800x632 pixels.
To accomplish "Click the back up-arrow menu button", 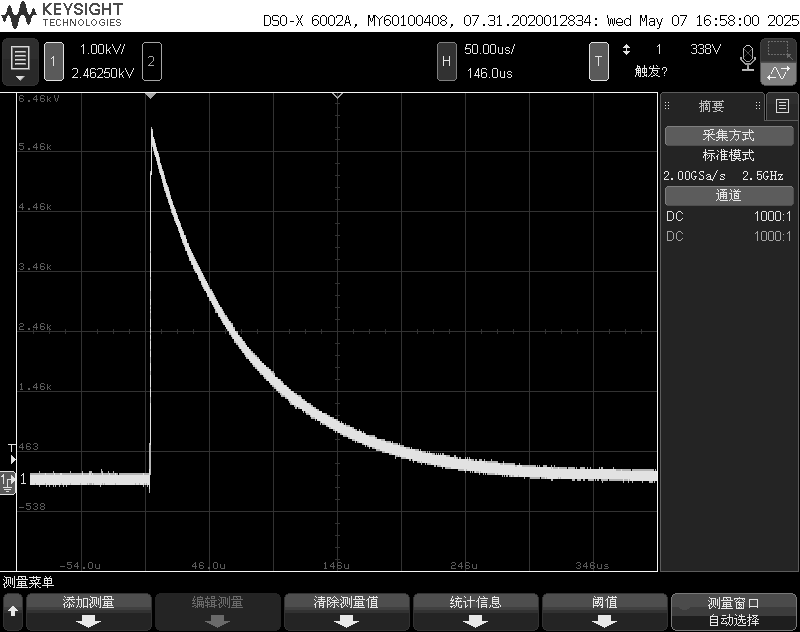I will [x=13, y=612].
